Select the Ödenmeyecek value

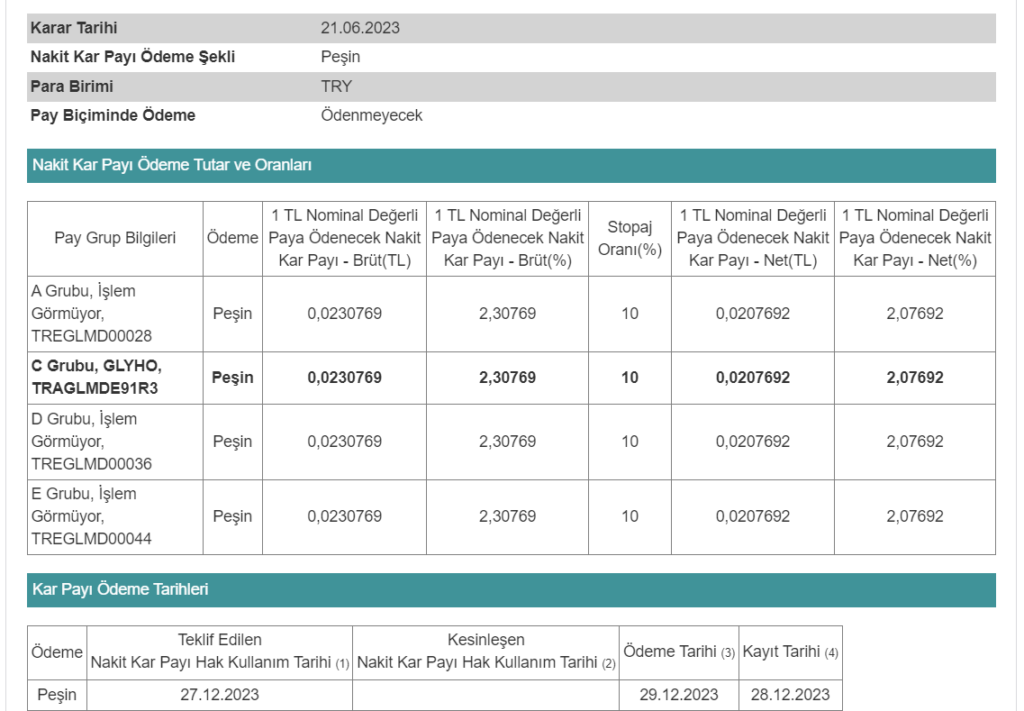371,115
